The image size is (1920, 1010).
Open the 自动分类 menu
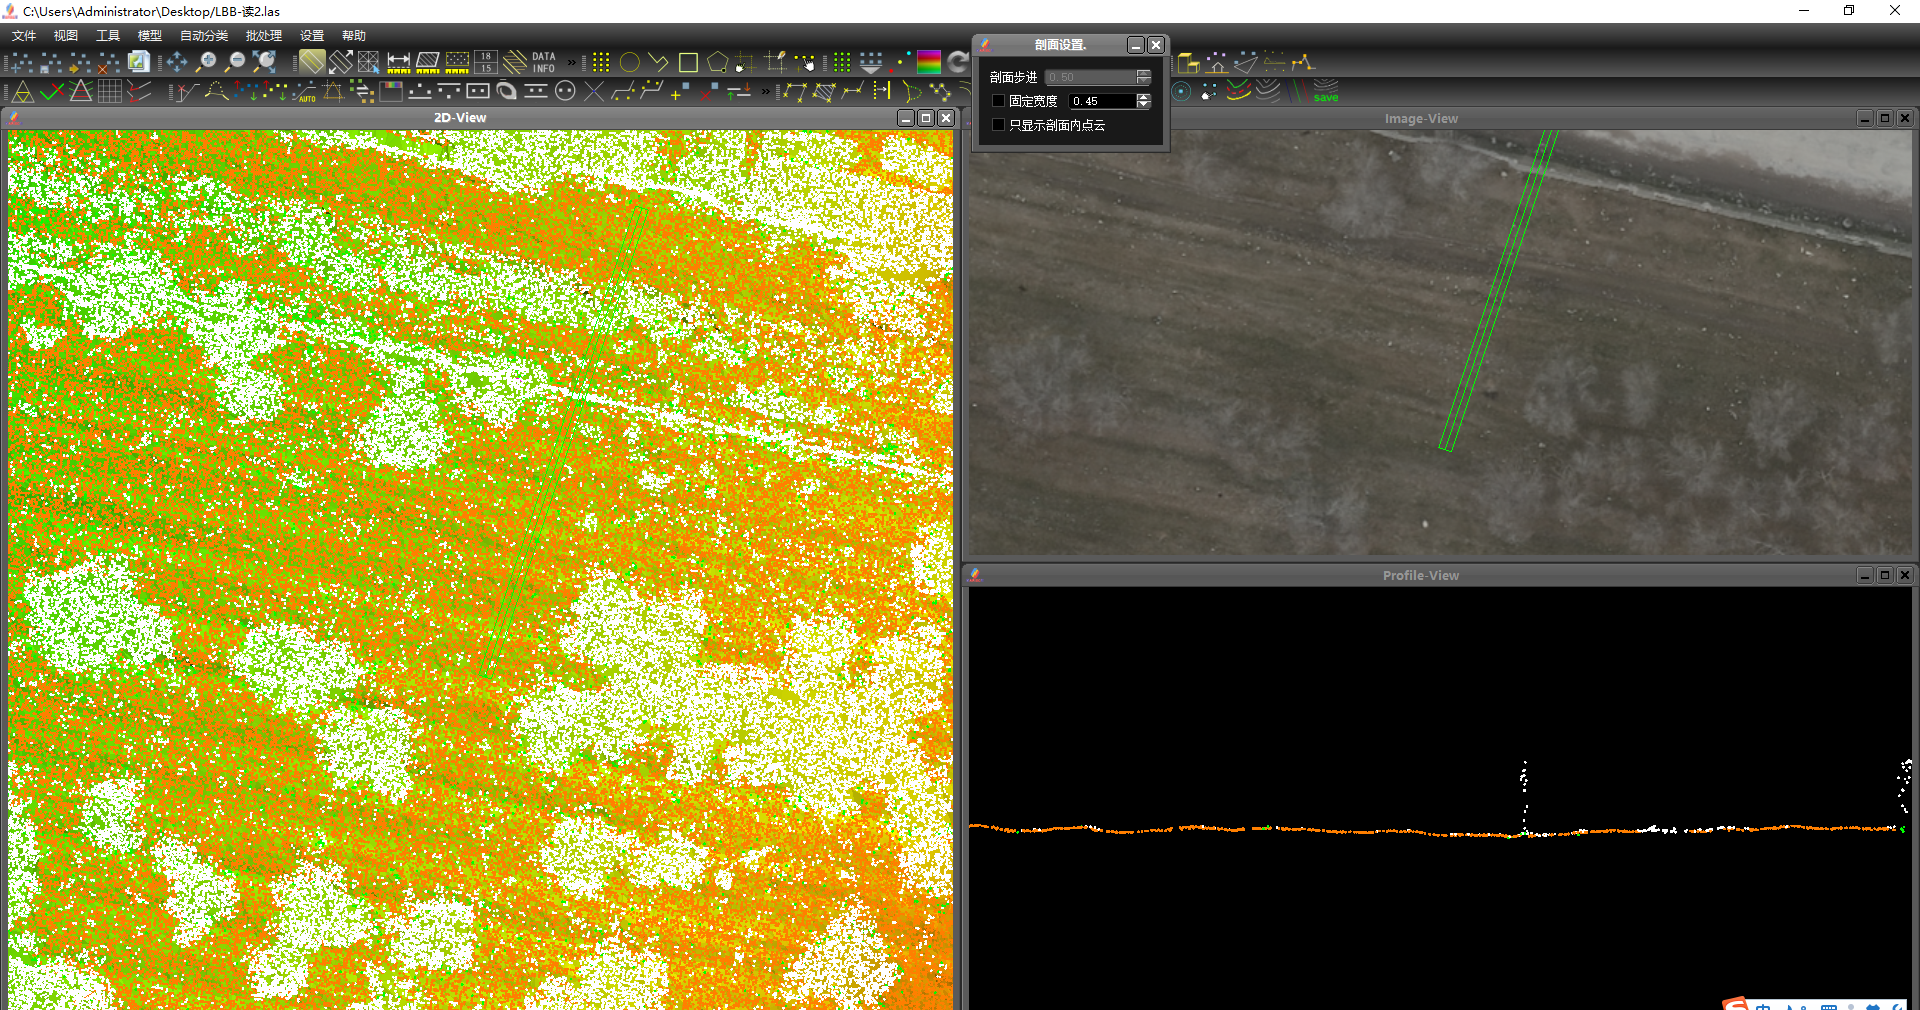(204, 35)
